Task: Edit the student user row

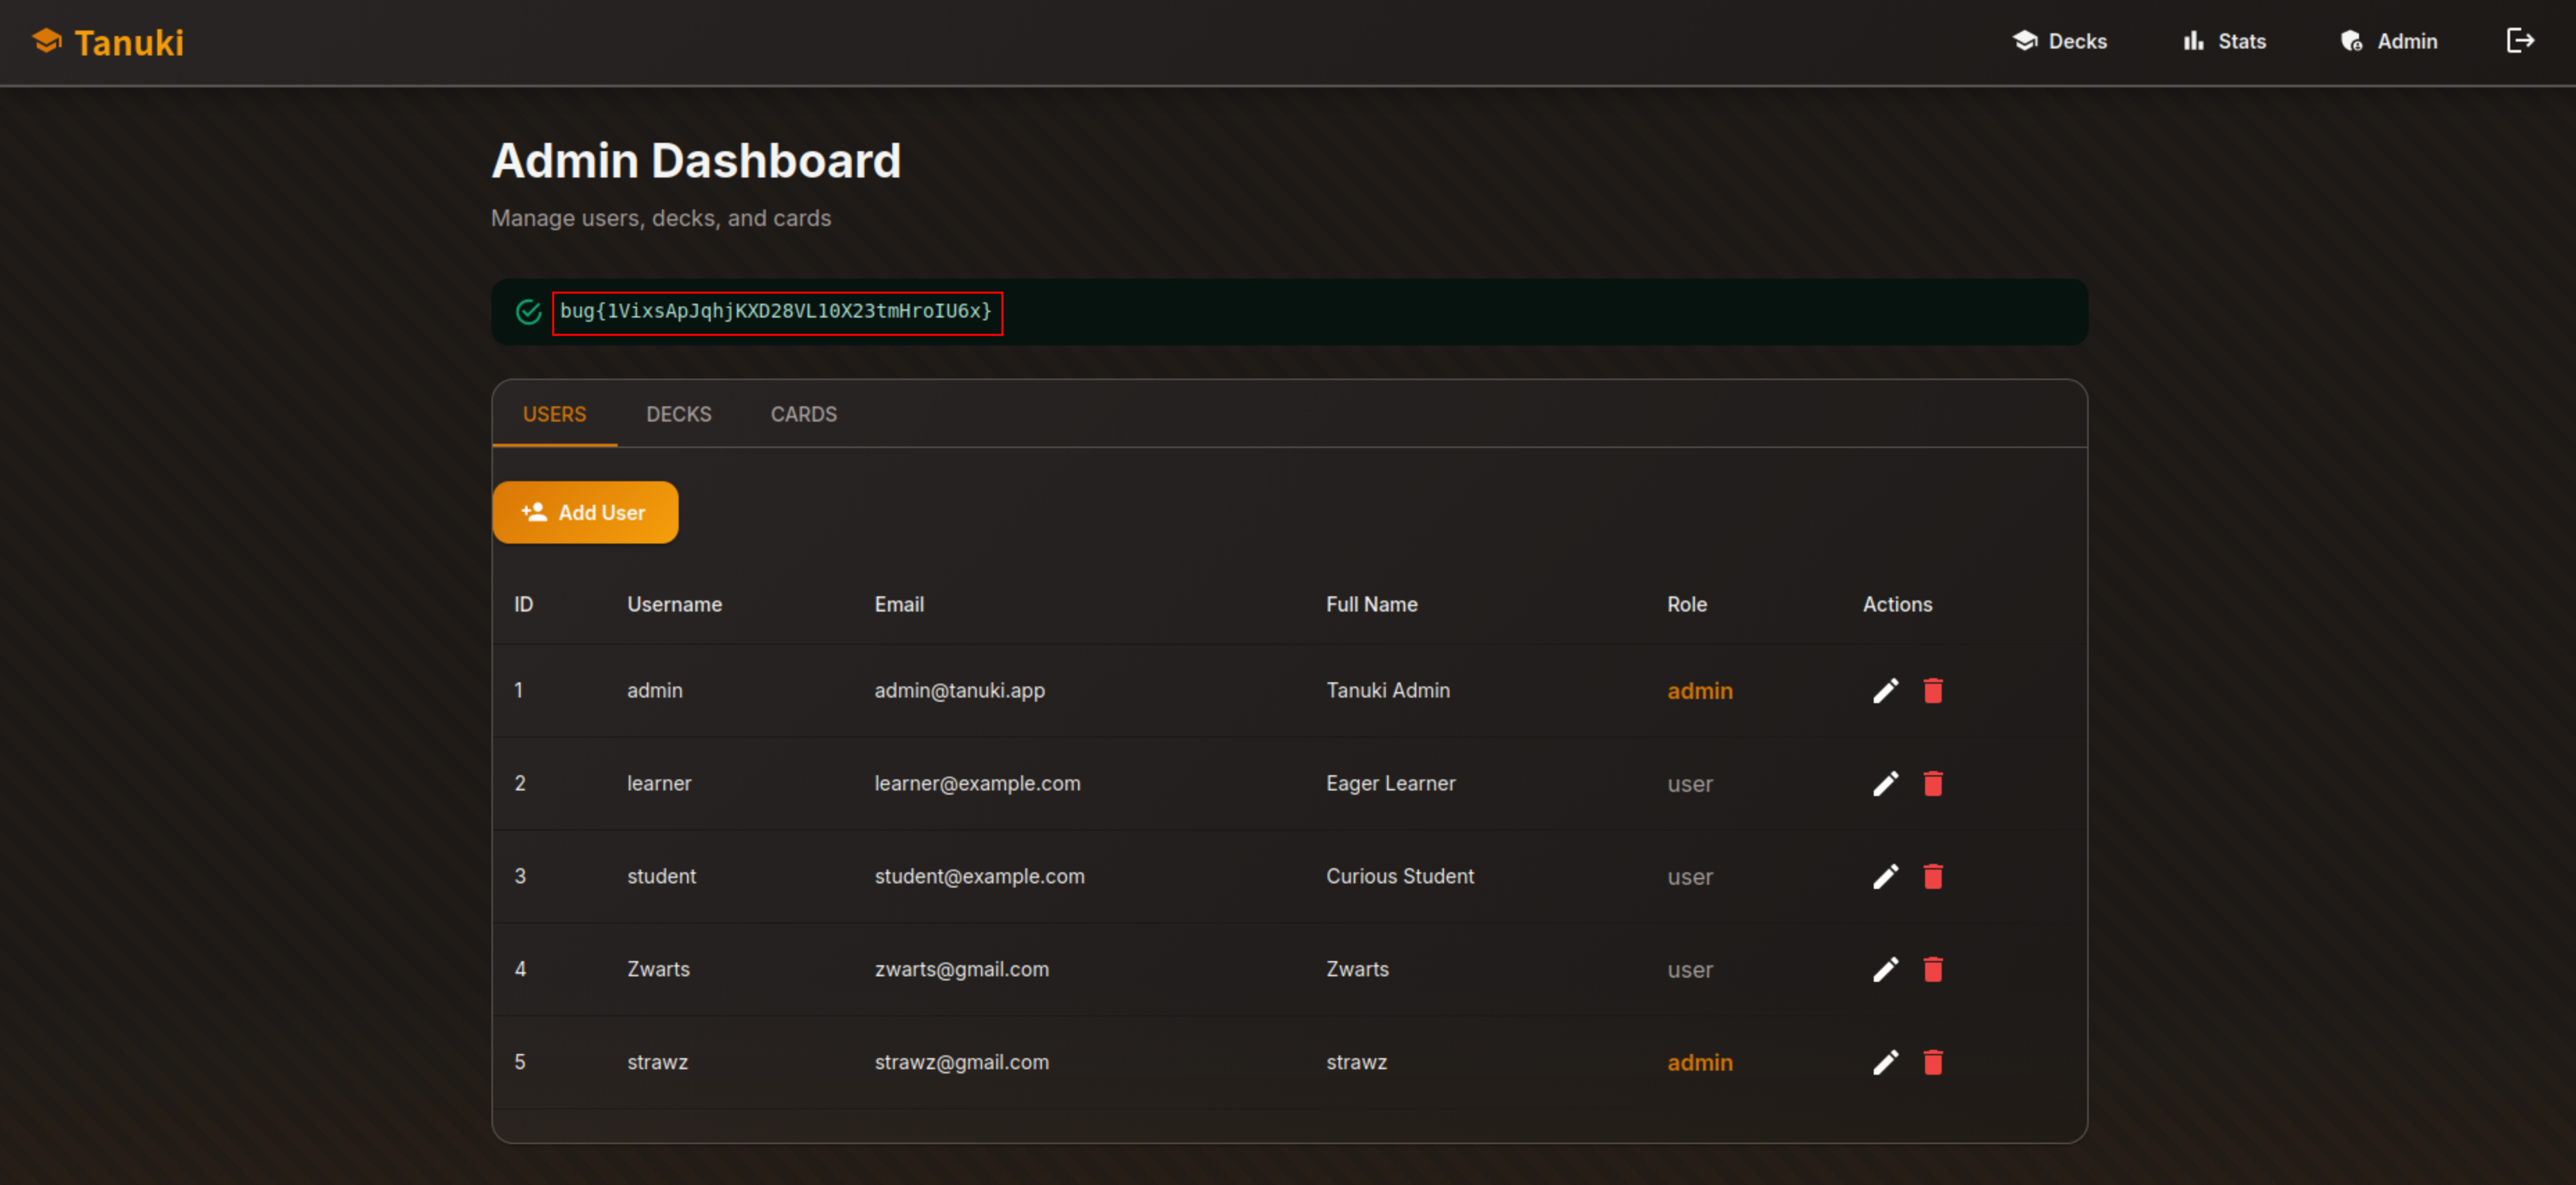Action: click(1885, 876)
